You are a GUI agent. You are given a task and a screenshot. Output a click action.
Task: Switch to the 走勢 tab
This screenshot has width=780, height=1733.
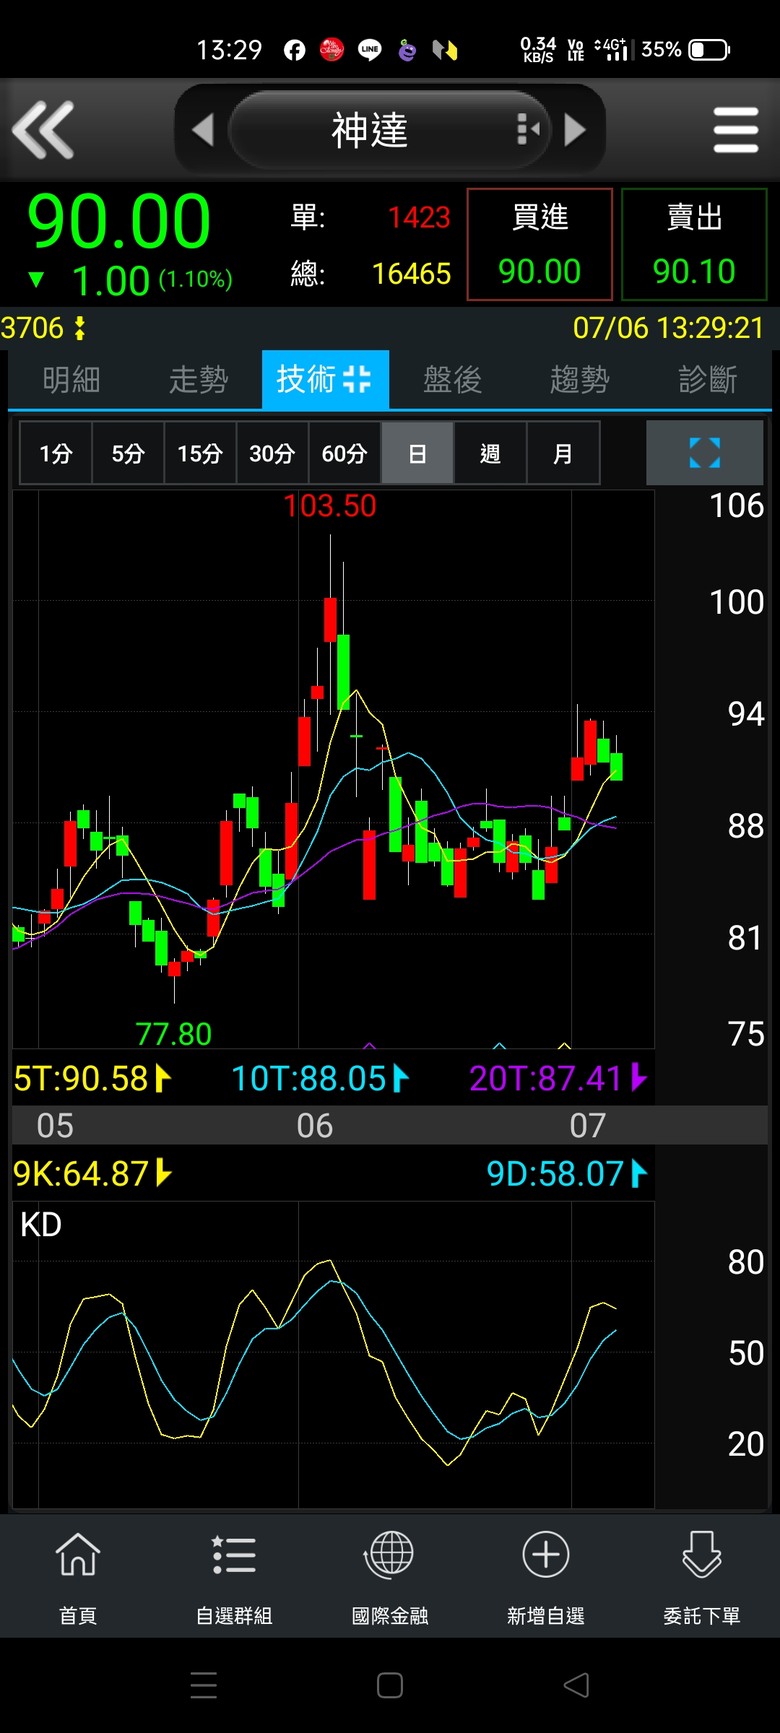click(x=198, y=380)
